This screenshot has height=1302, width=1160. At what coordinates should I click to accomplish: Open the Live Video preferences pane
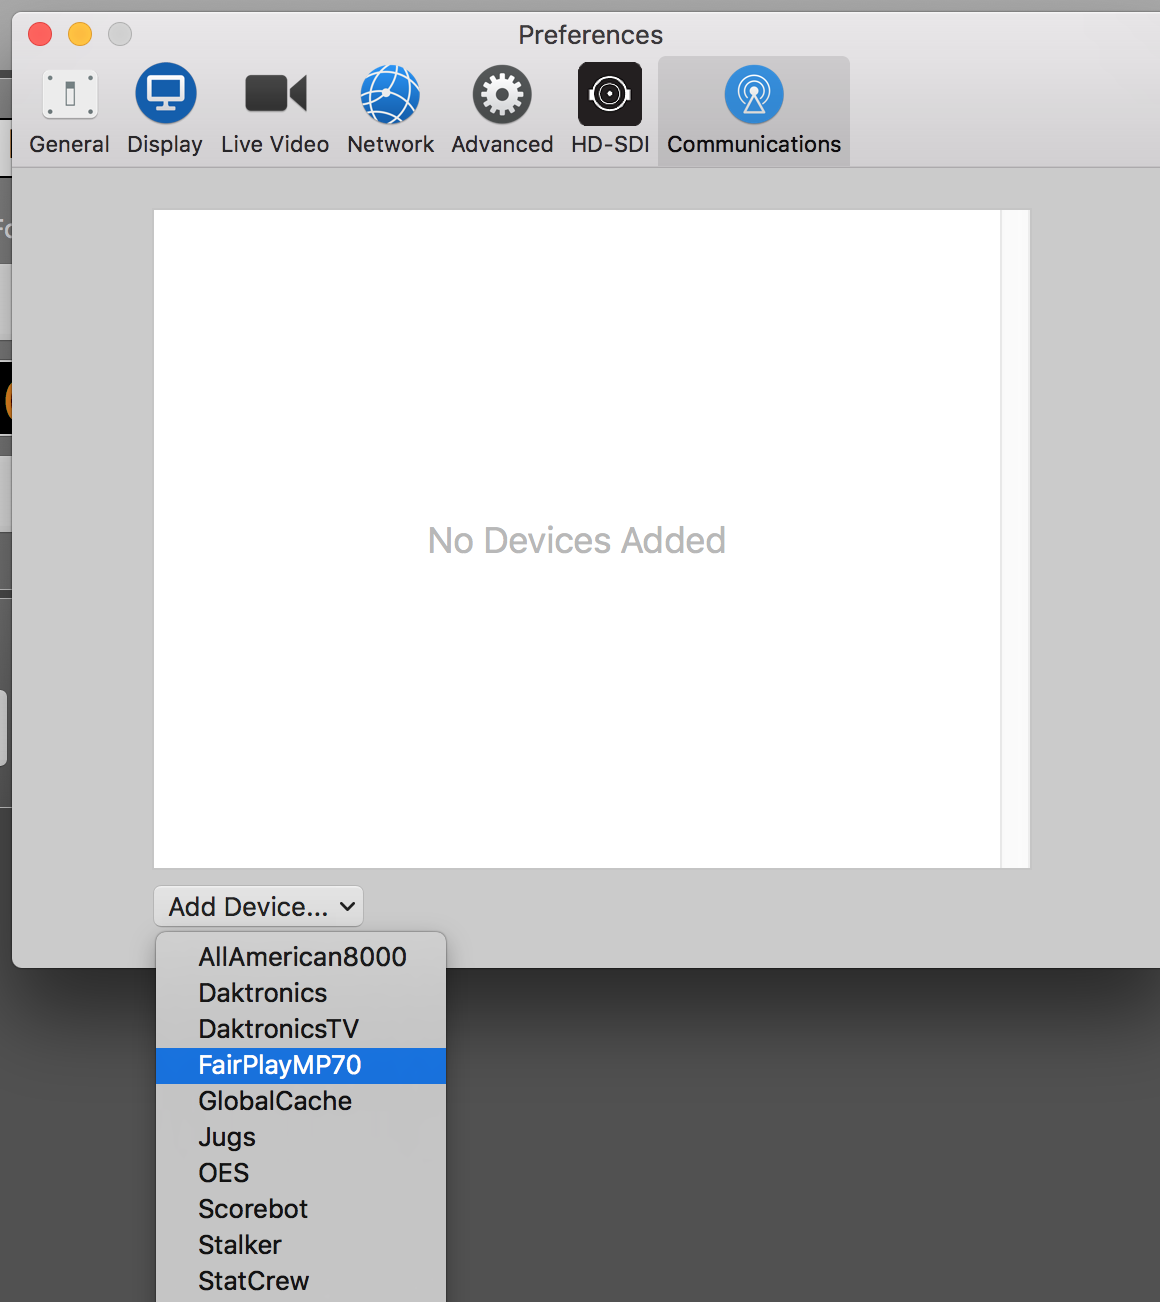pos(275,111)
